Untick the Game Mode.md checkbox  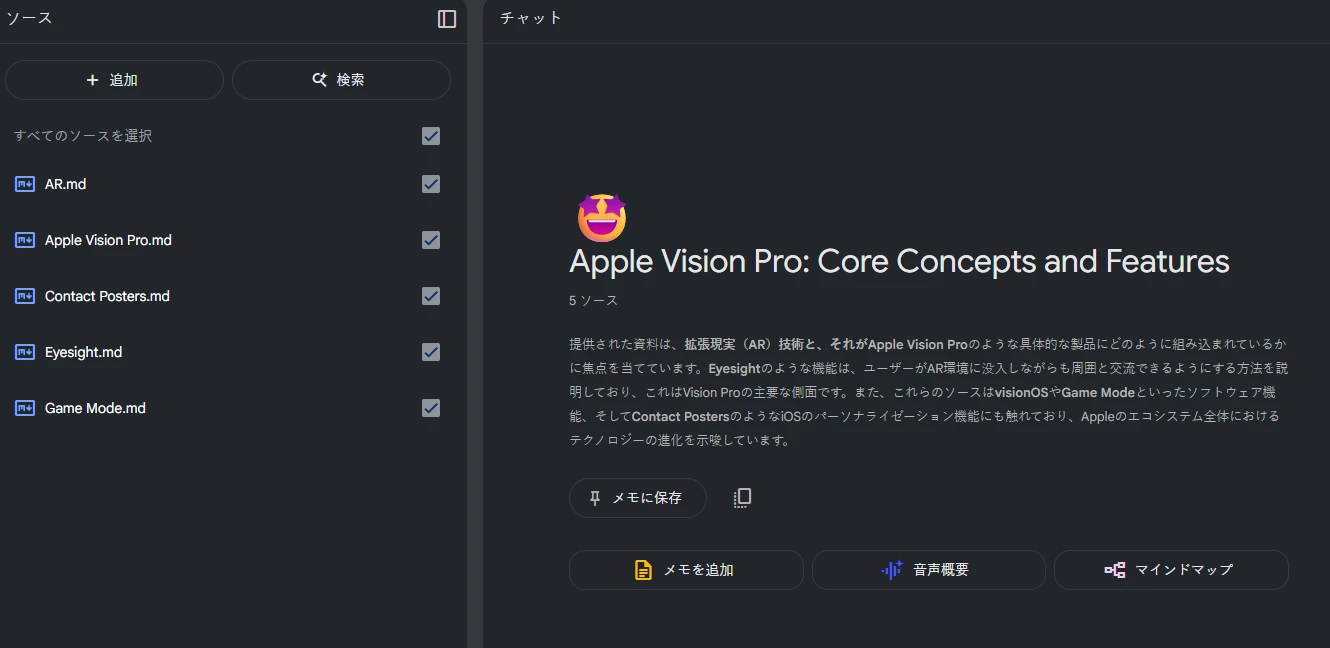431,408
